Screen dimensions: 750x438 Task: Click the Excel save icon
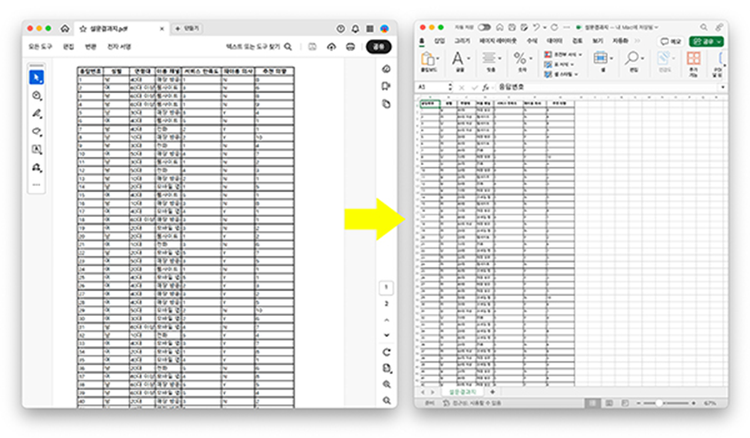point(512,27)
